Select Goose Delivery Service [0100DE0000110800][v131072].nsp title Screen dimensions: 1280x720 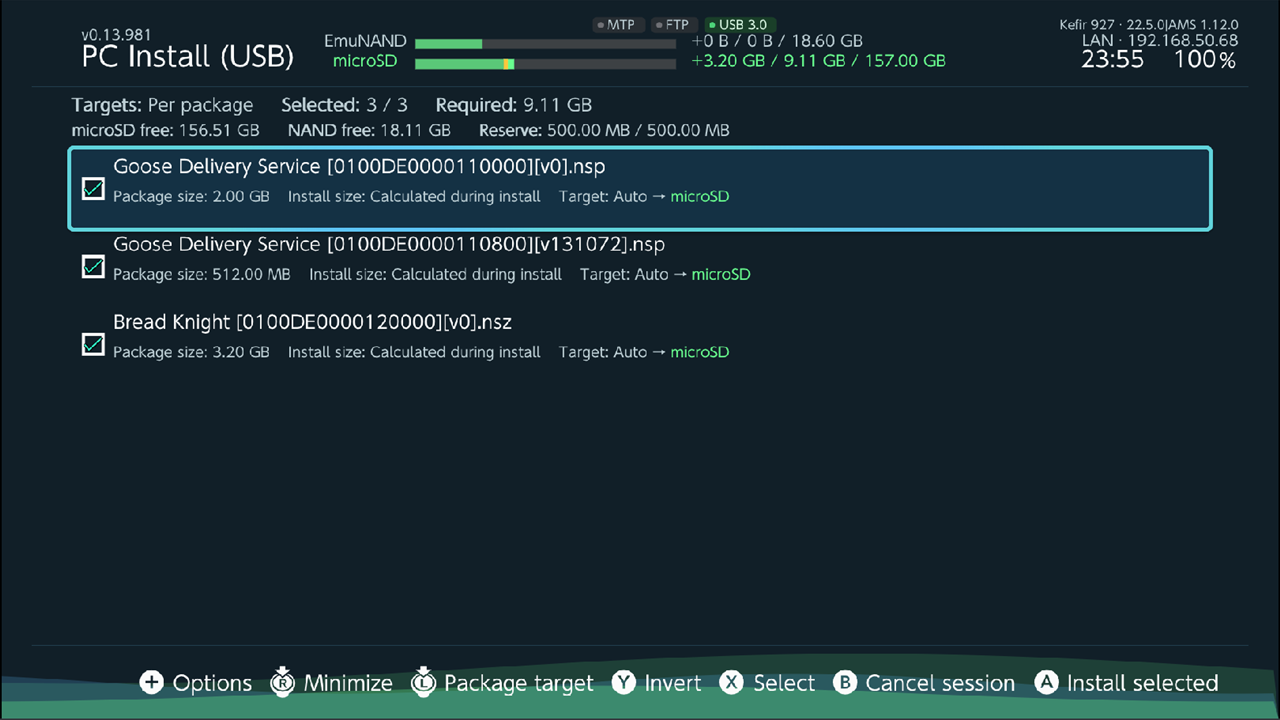pos(389,244)
